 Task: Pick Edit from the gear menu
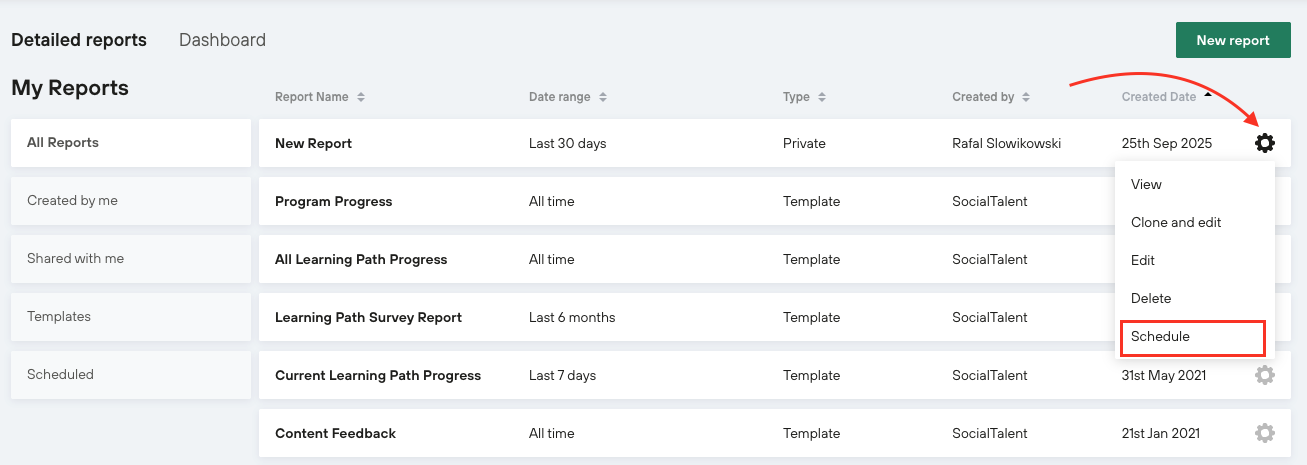(x=1143, y=260)
